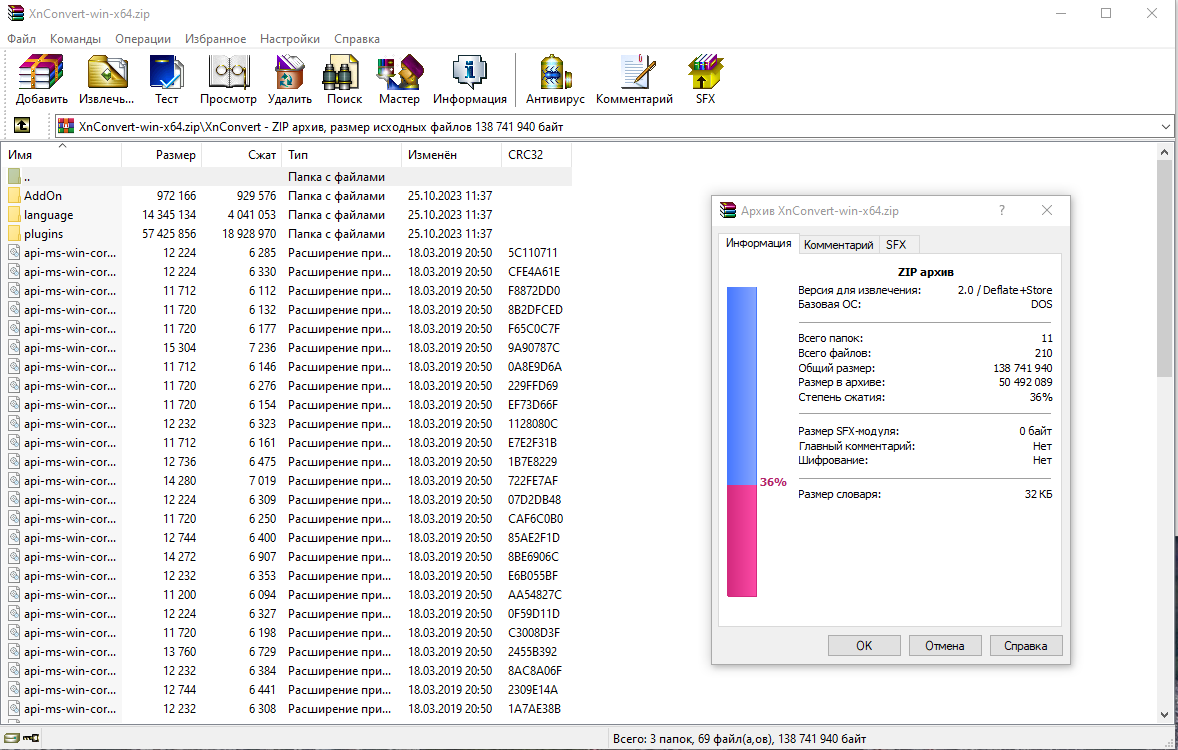Open the Избранное menu
This screenshot has width=1178, height=750.
(215, 38)
